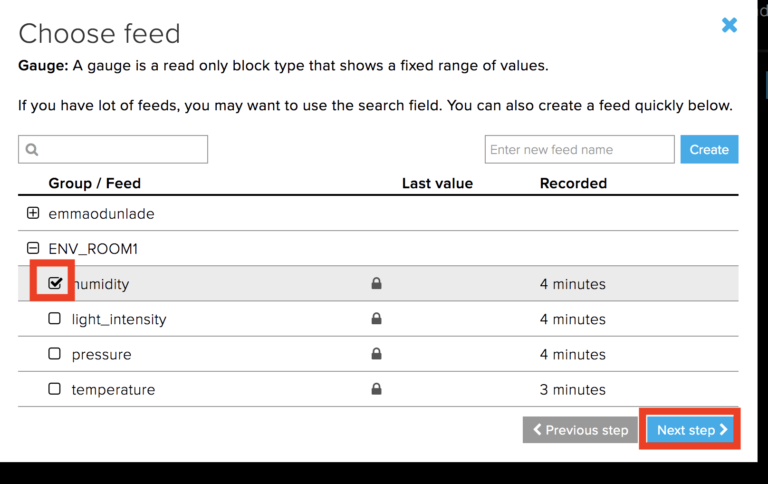
Task: Click lock icon on pressure row
Action: tap(376, 354)
